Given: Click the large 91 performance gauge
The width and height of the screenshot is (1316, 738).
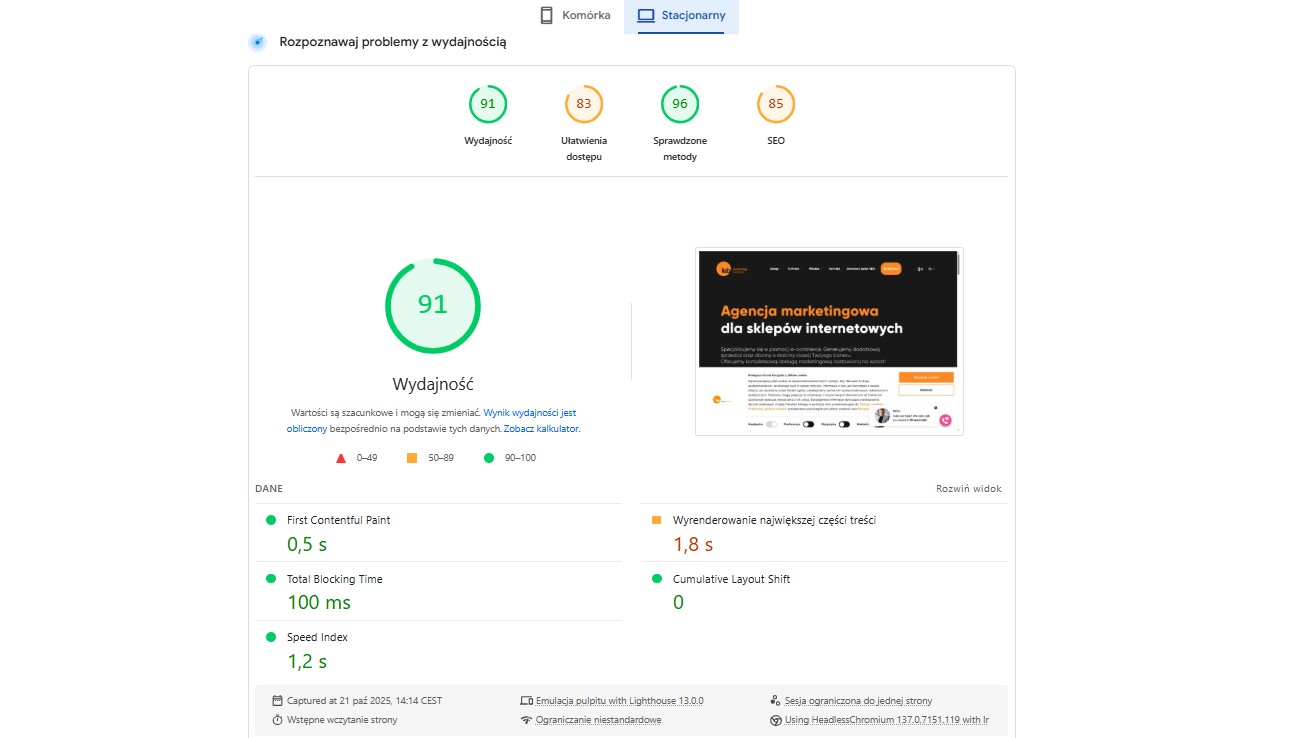Looking at the screenshot, I should [x=433, y=305].
